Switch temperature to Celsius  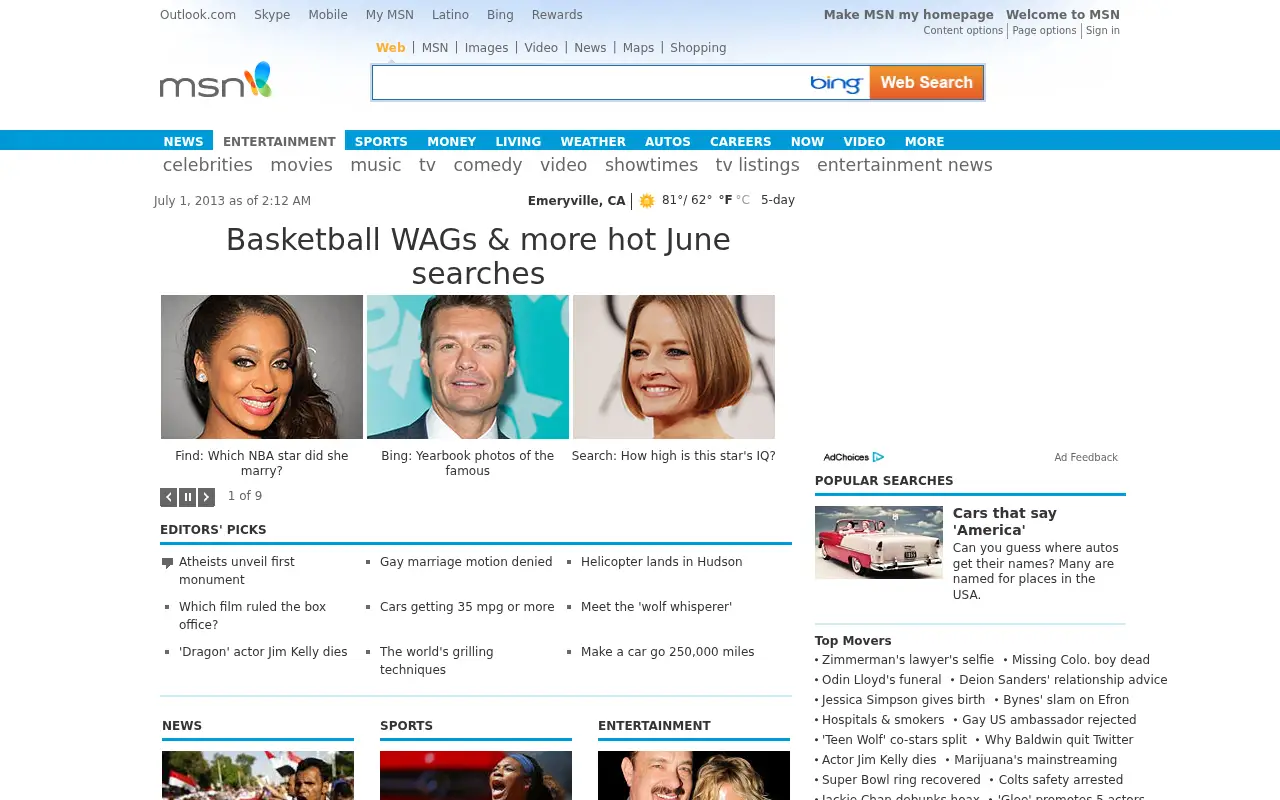(x=743, y=200)
